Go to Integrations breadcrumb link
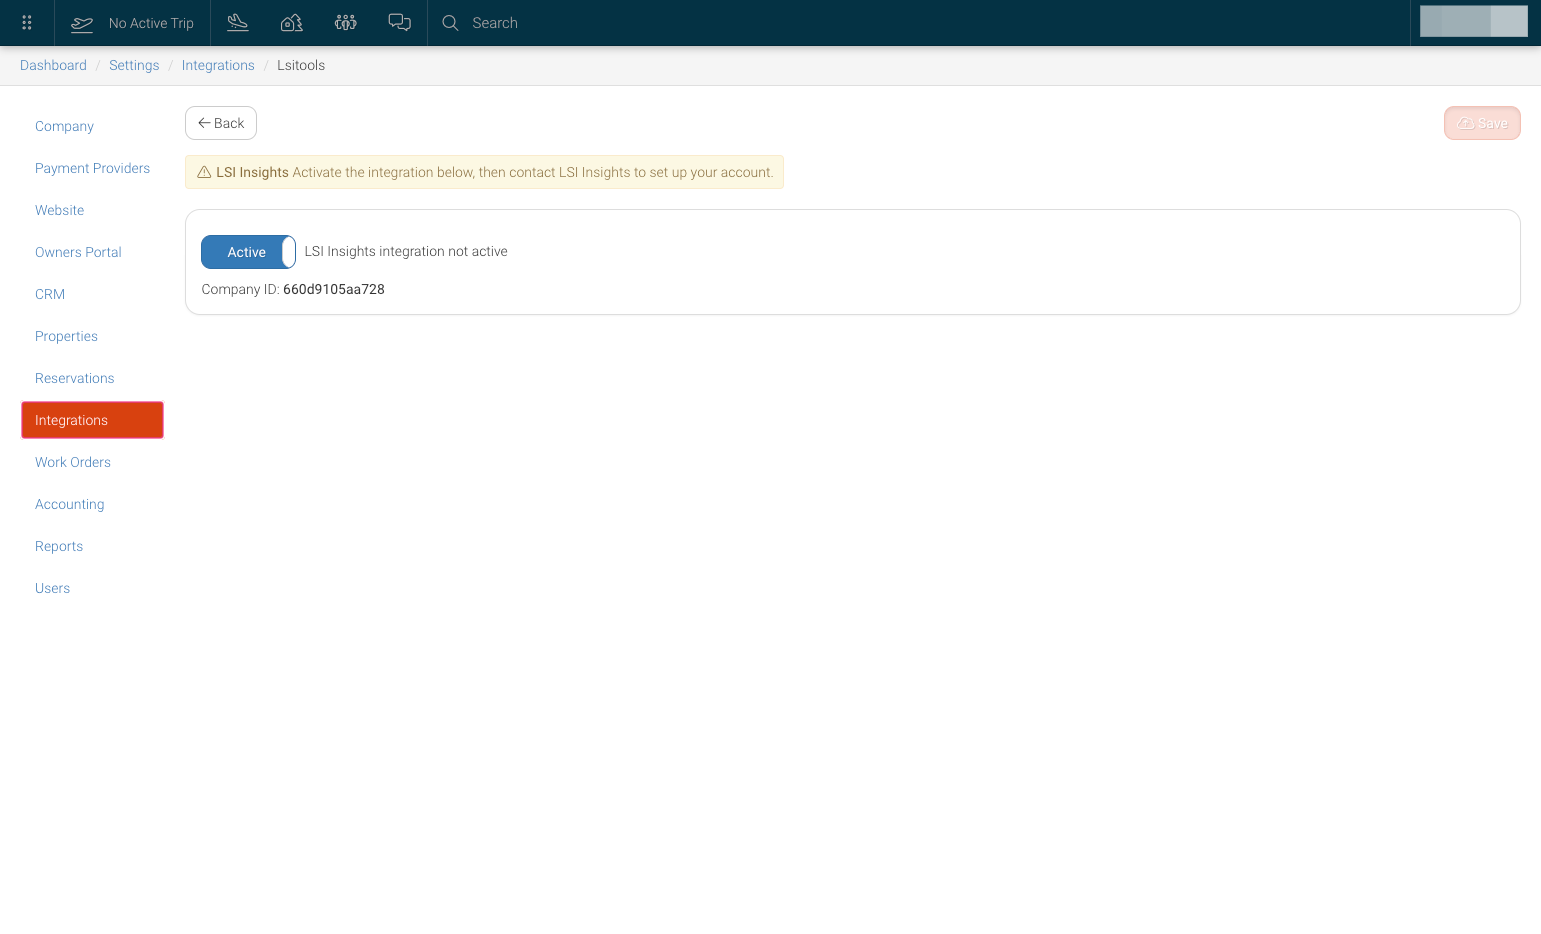This screenshot has height=934, width=1541. click(218, 65)
